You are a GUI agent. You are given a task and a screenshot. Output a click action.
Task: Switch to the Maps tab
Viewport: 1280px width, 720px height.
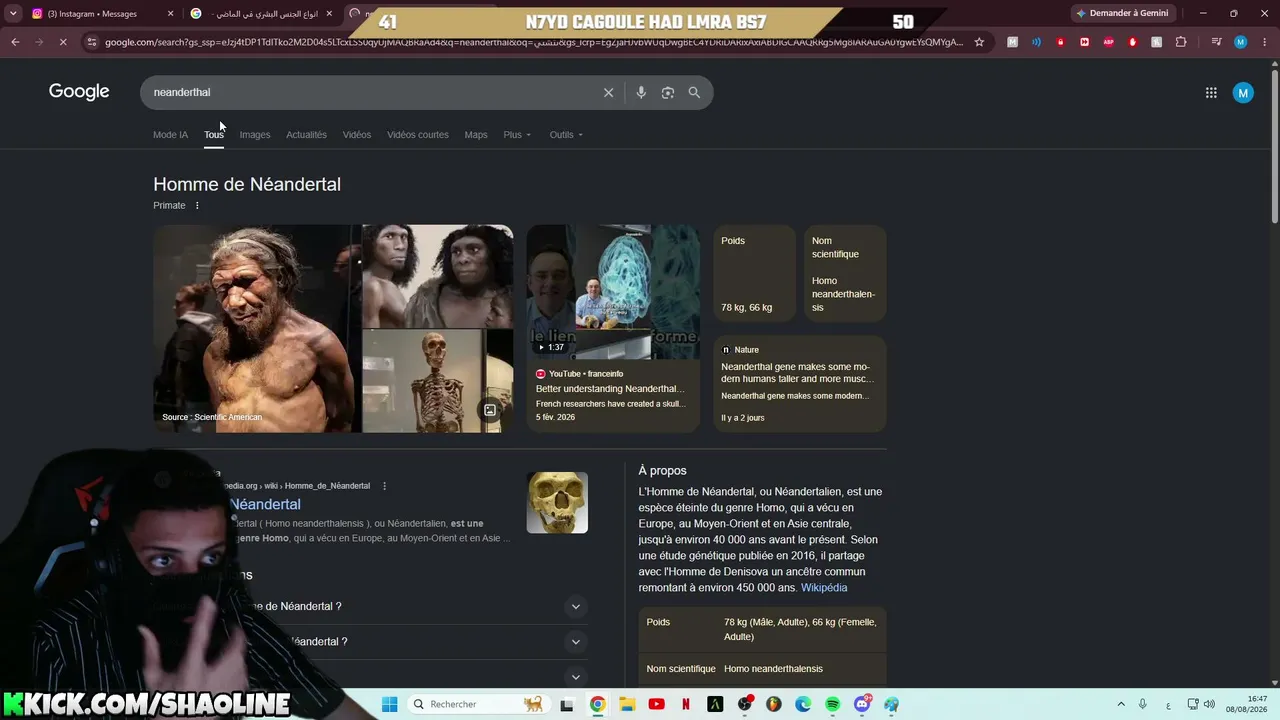tap(476, 135)
